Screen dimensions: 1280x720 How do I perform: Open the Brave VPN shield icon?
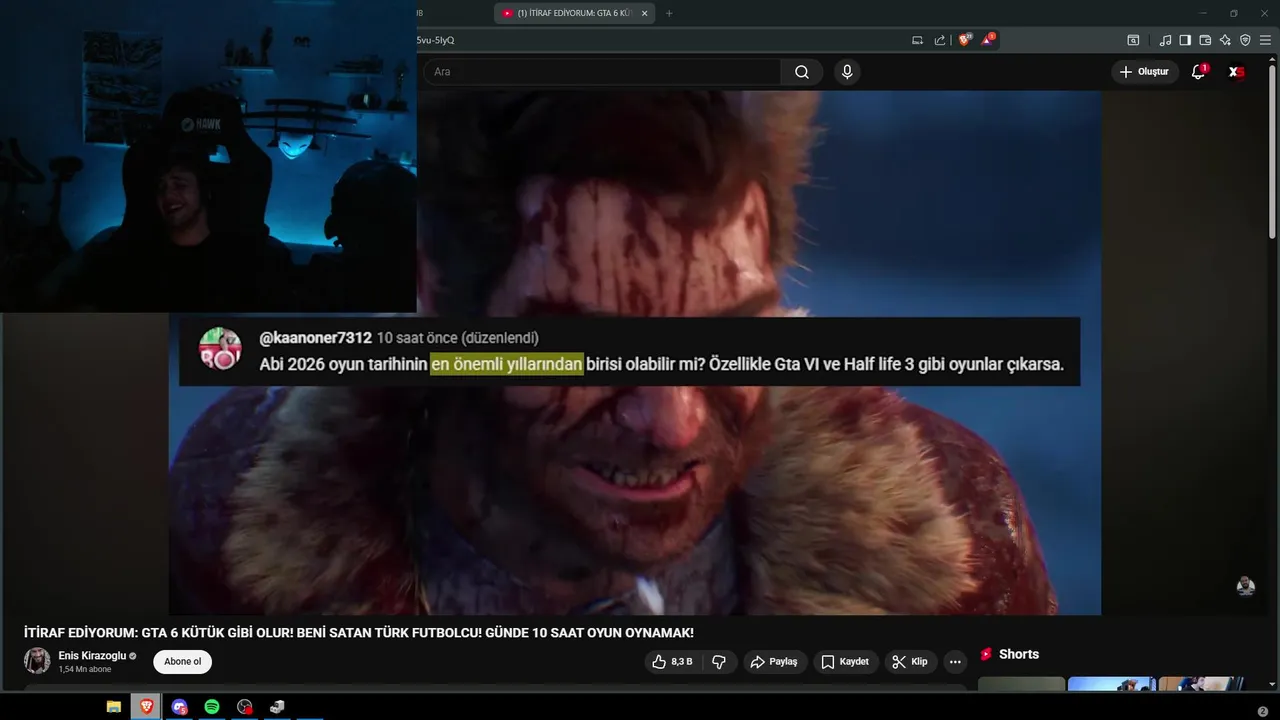pyautogui.click(x=1245, y=40)
